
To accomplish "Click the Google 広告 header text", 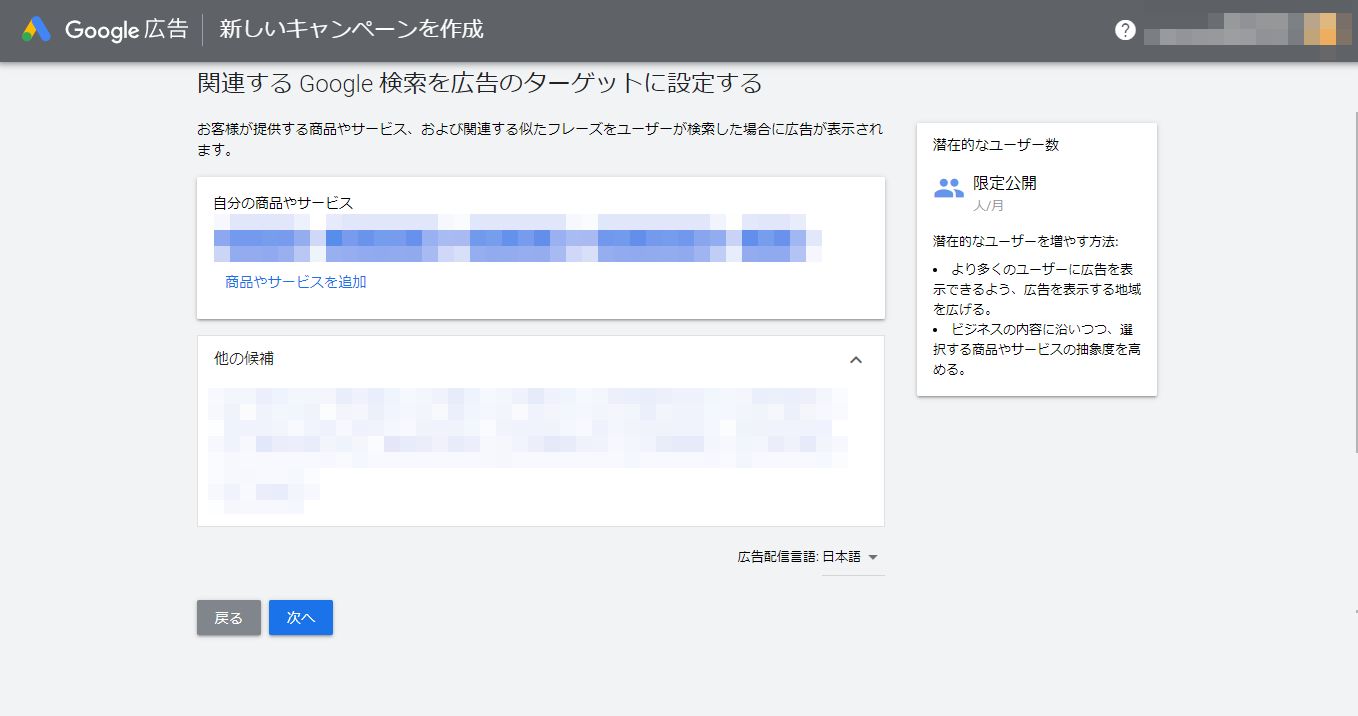I will [126, 30].
